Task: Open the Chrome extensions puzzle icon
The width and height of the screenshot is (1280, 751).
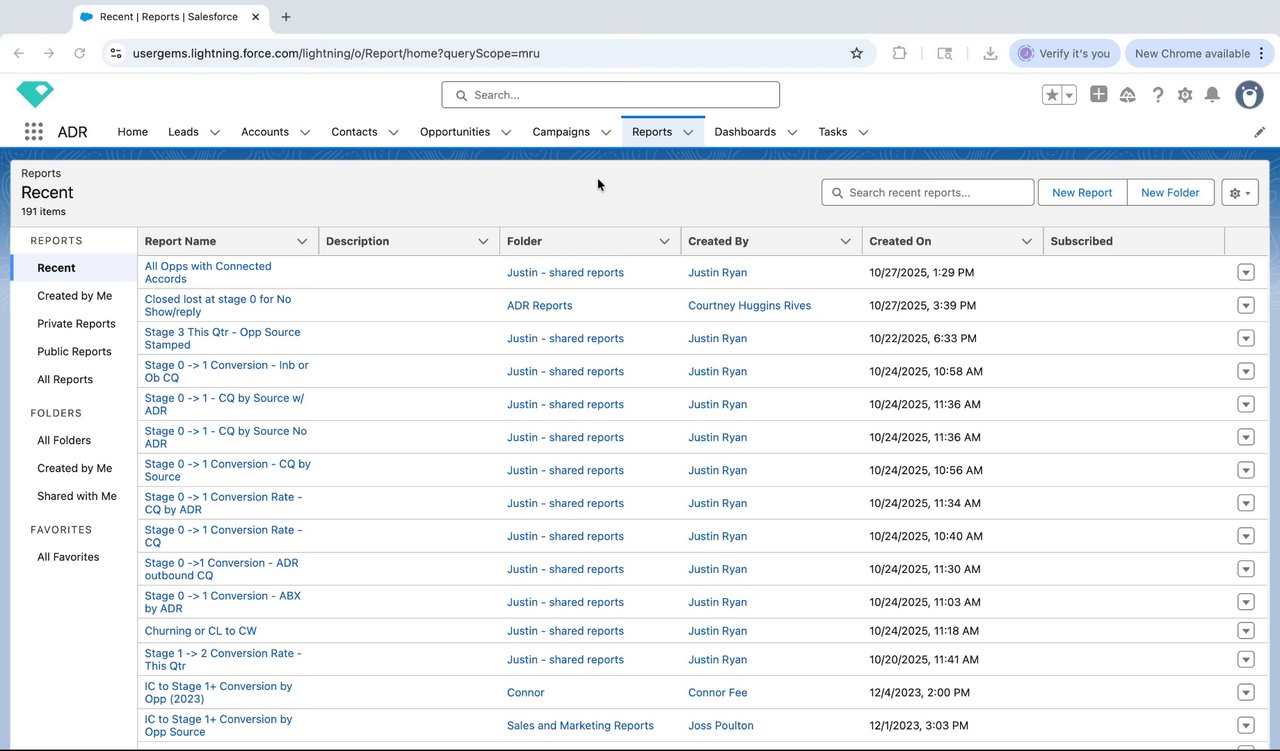Action: click(899, 53)
